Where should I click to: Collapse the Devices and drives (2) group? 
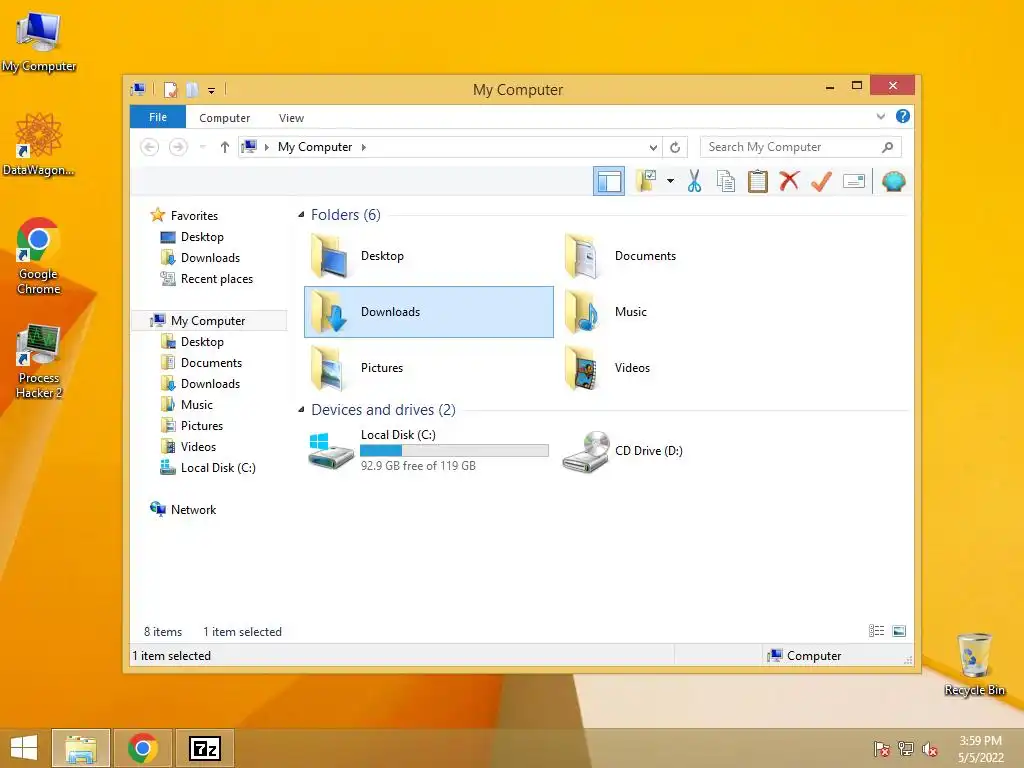(x=301, y=410)
